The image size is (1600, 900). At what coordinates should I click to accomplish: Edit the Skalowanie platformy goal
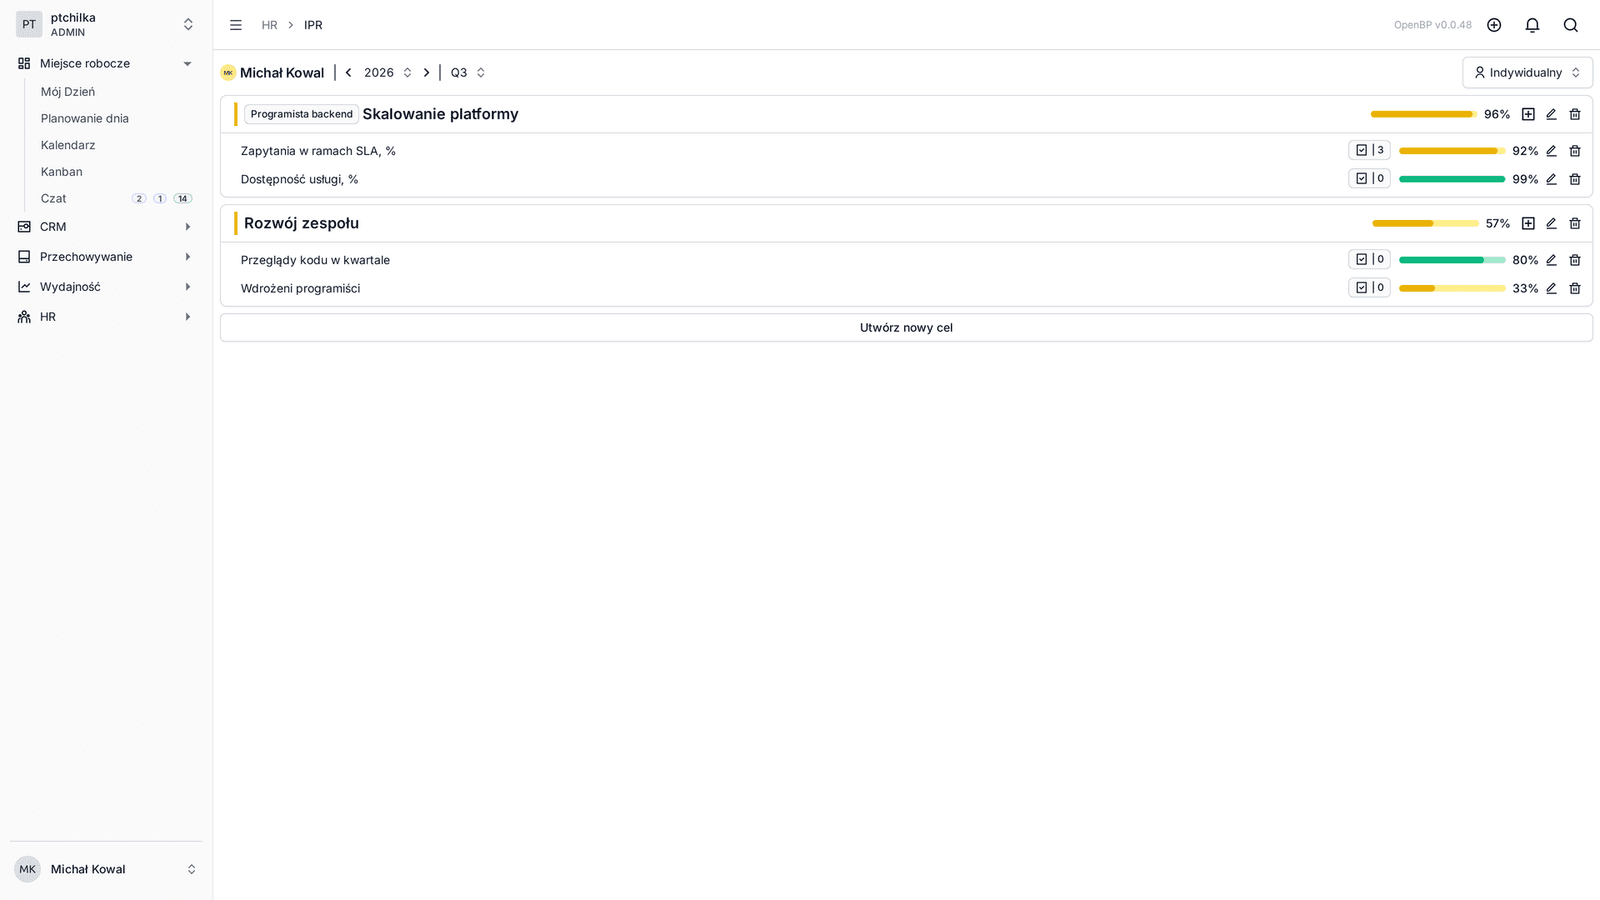tap(1551, 114)
